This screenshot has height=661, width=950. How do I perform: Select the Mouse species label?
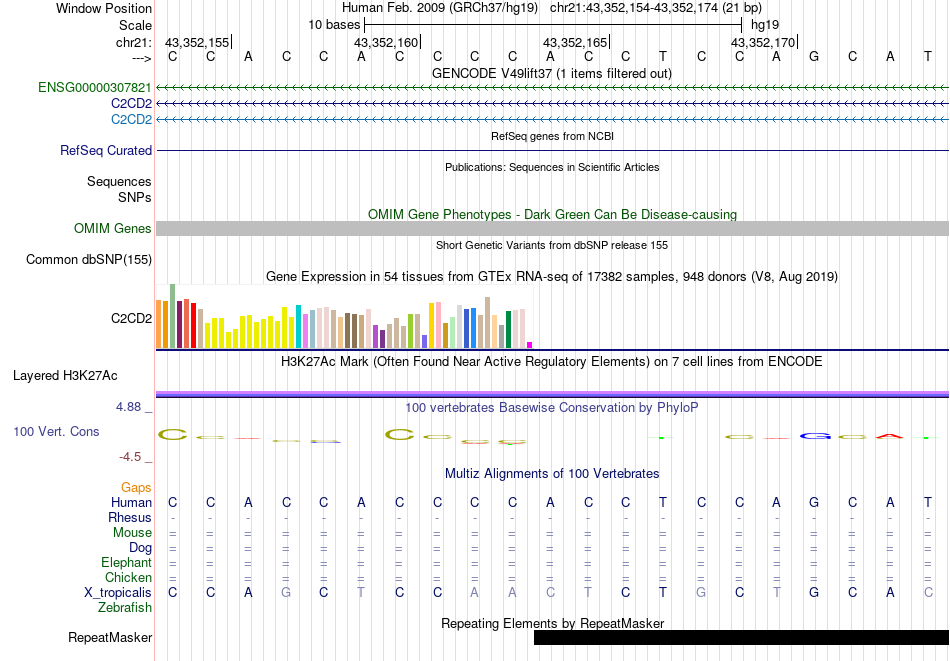(x=132, y=533)
